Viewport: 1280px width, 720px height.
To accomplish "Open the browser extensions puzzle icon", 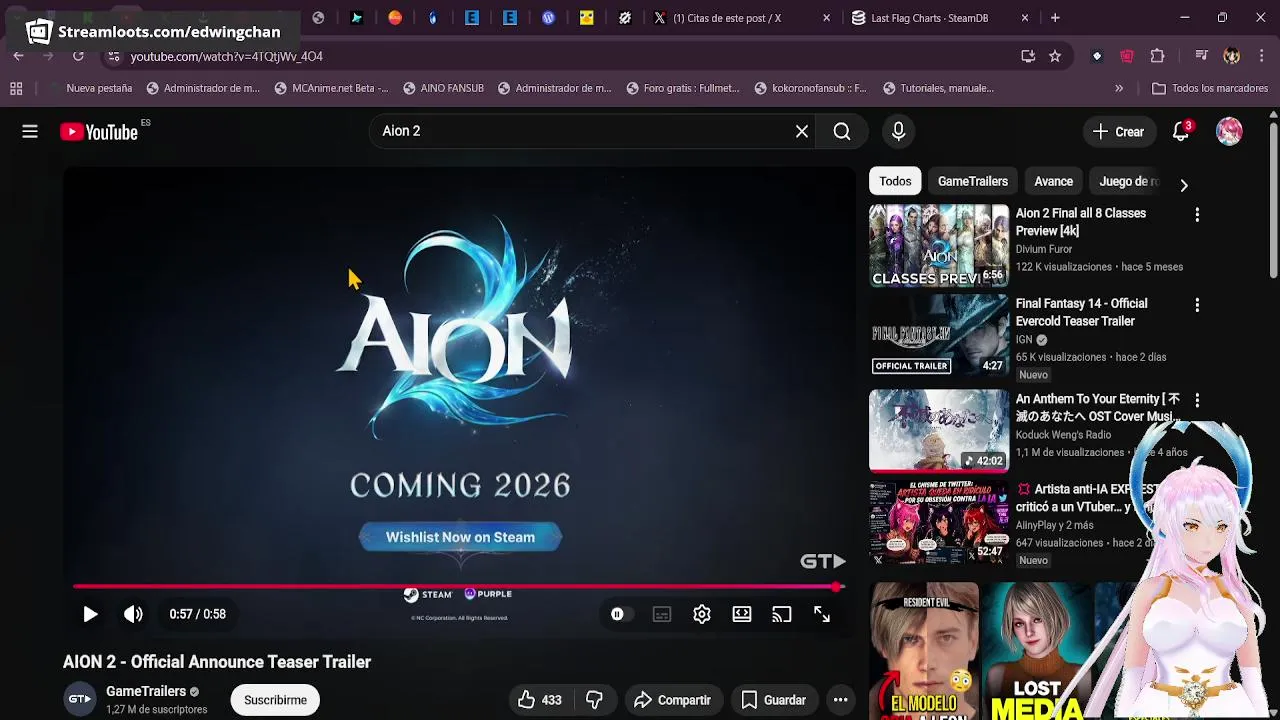I will pyautogui.click(x=1158, y=56).
